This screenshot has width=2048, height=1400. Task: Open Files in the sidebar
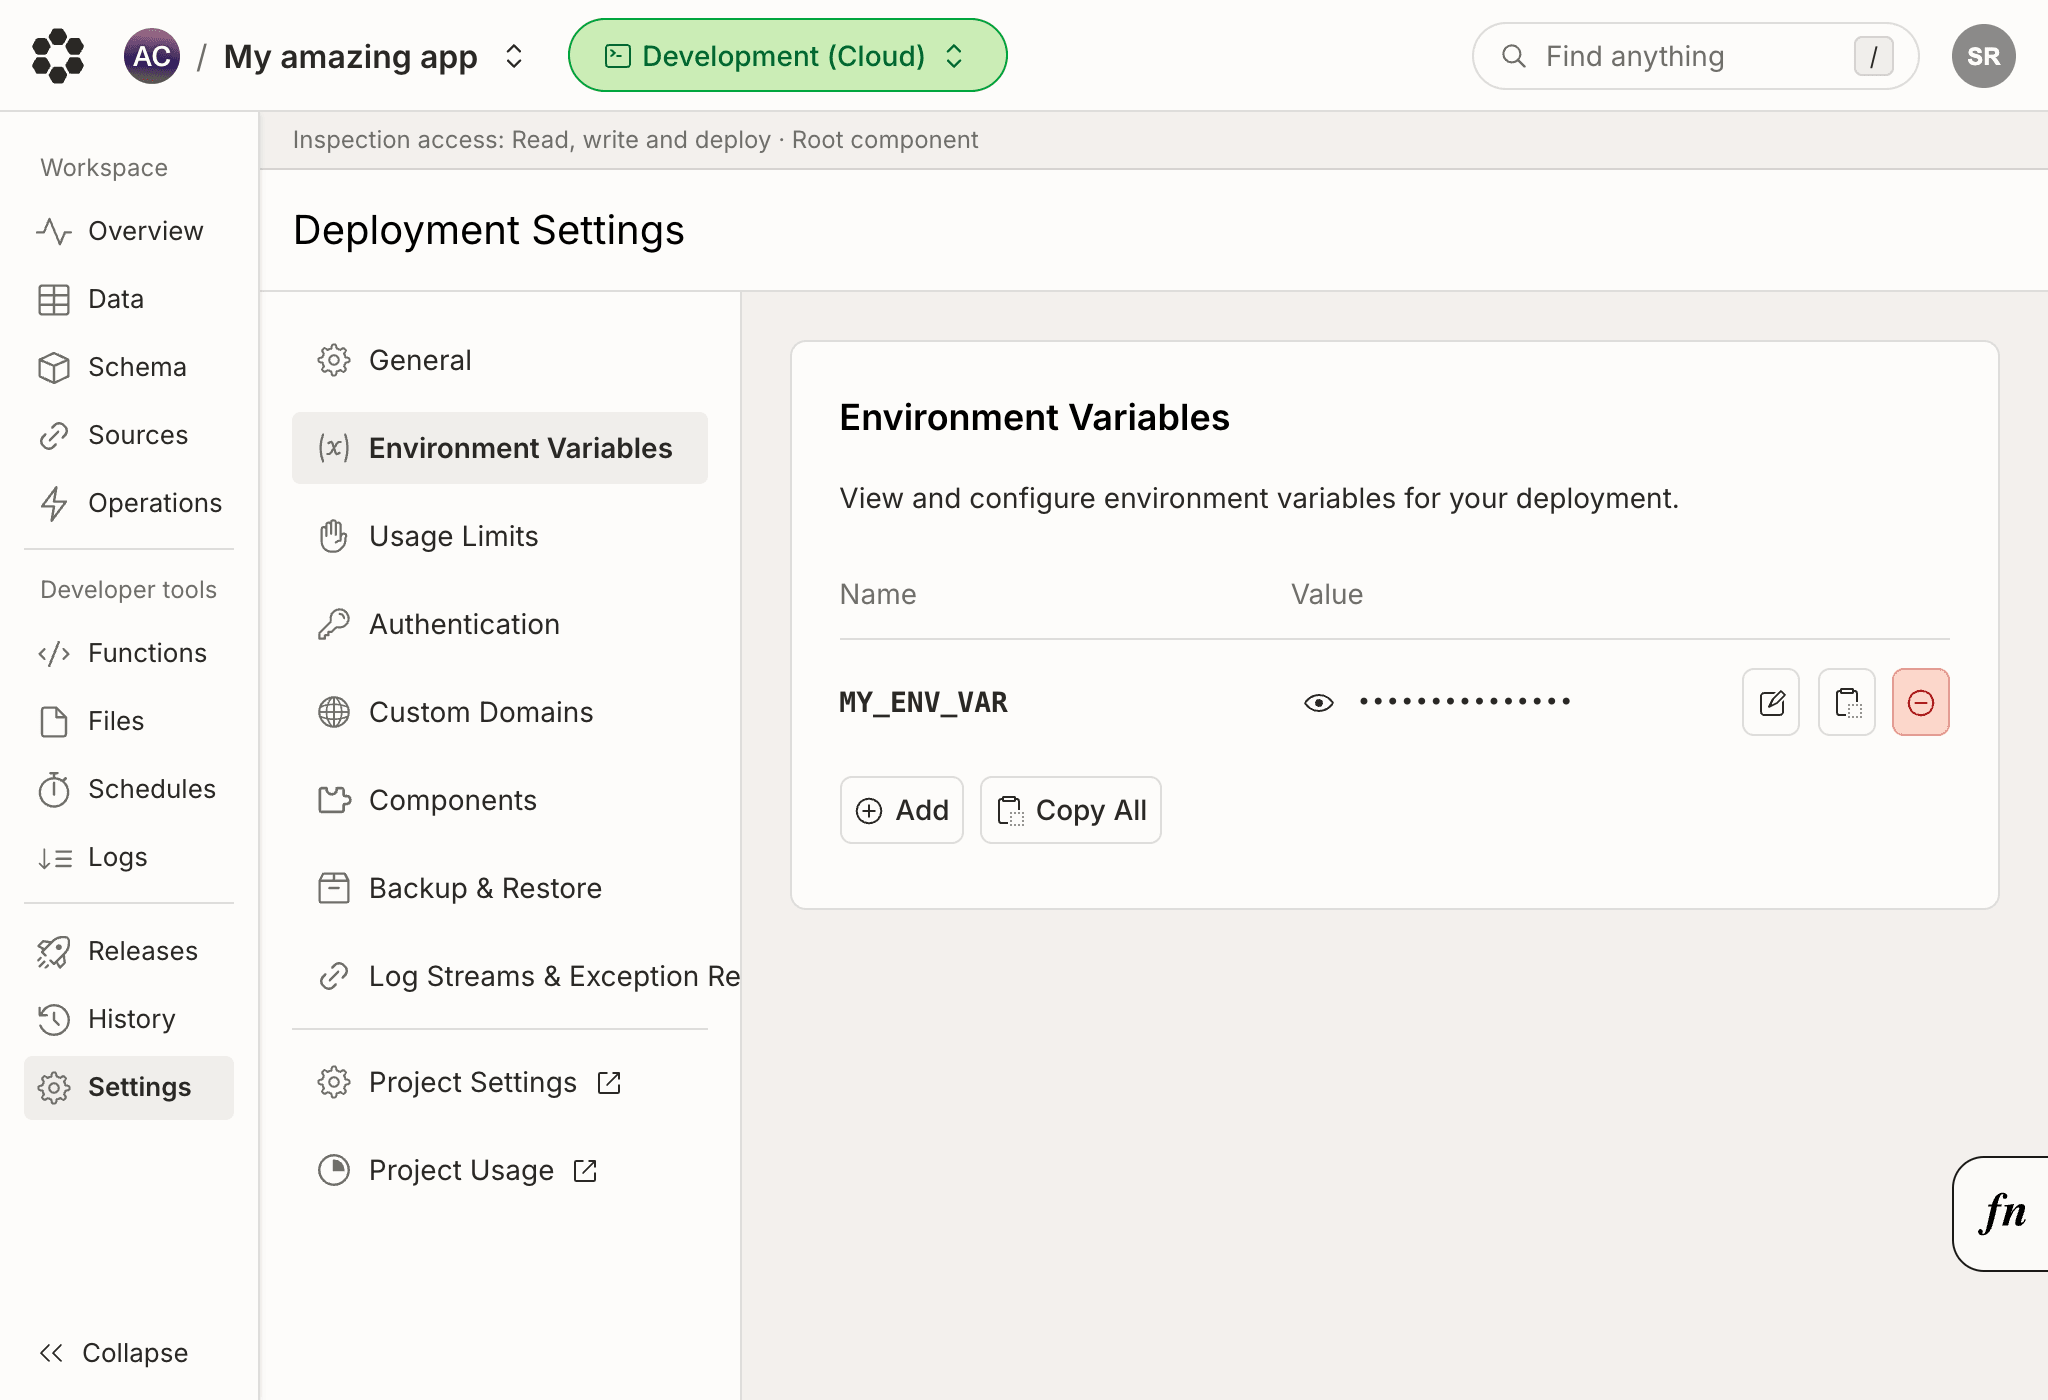coord(129,721)
